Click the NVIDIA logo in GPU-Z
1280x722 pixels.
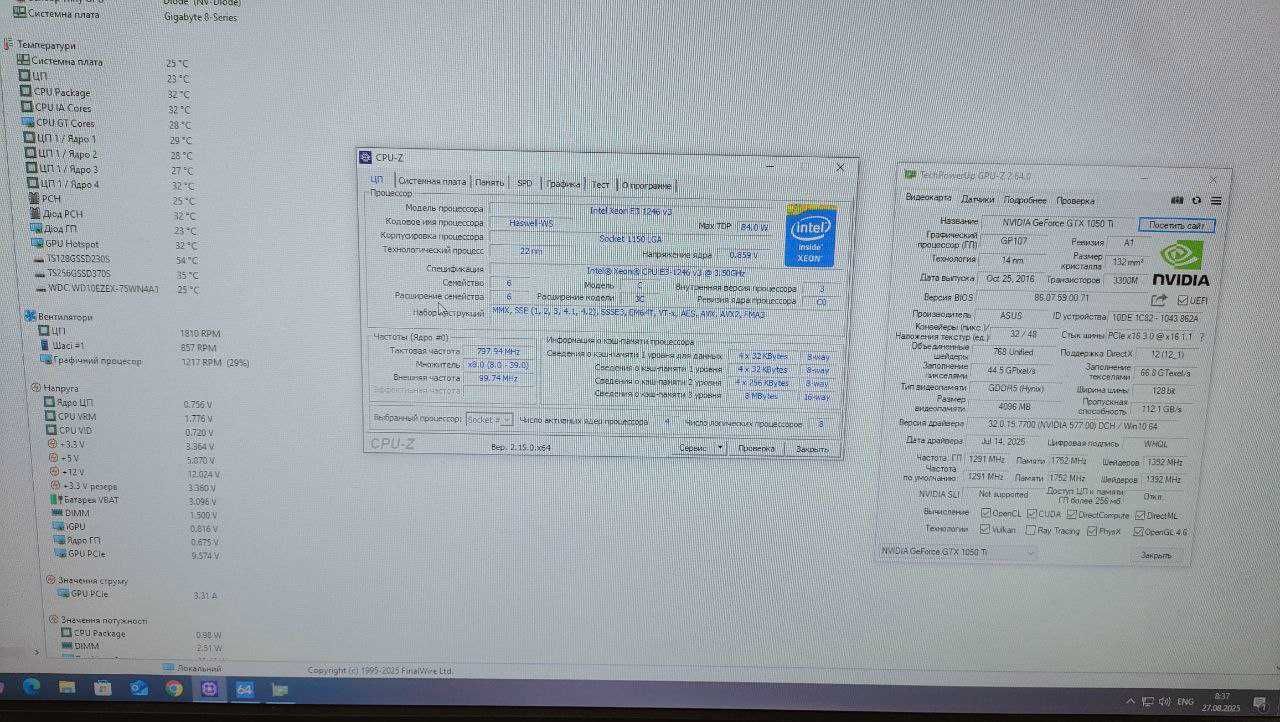point(1180,262)
